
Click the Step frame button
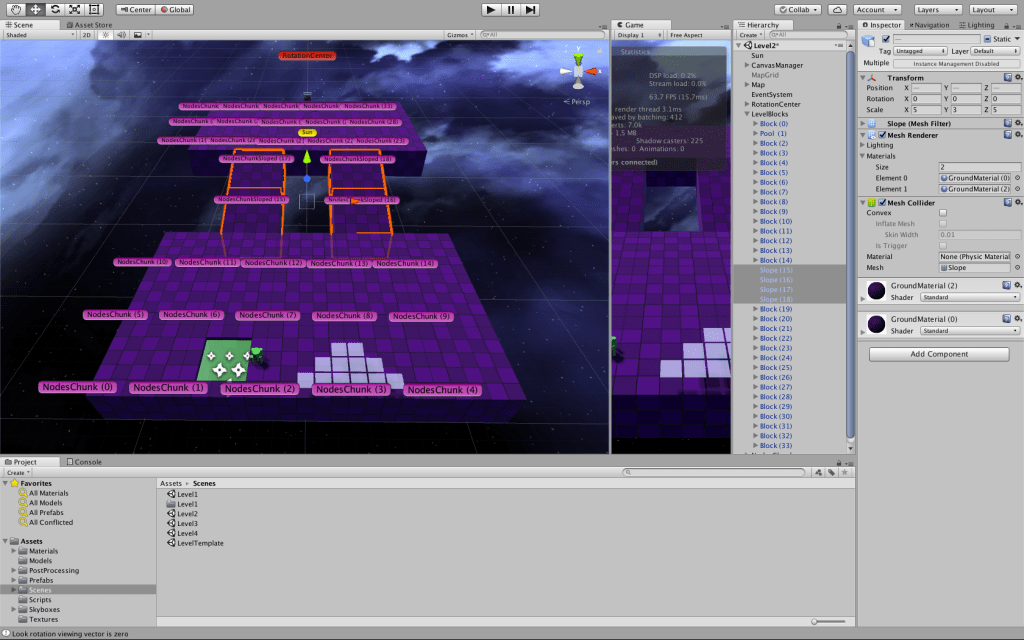click(531, 9)
